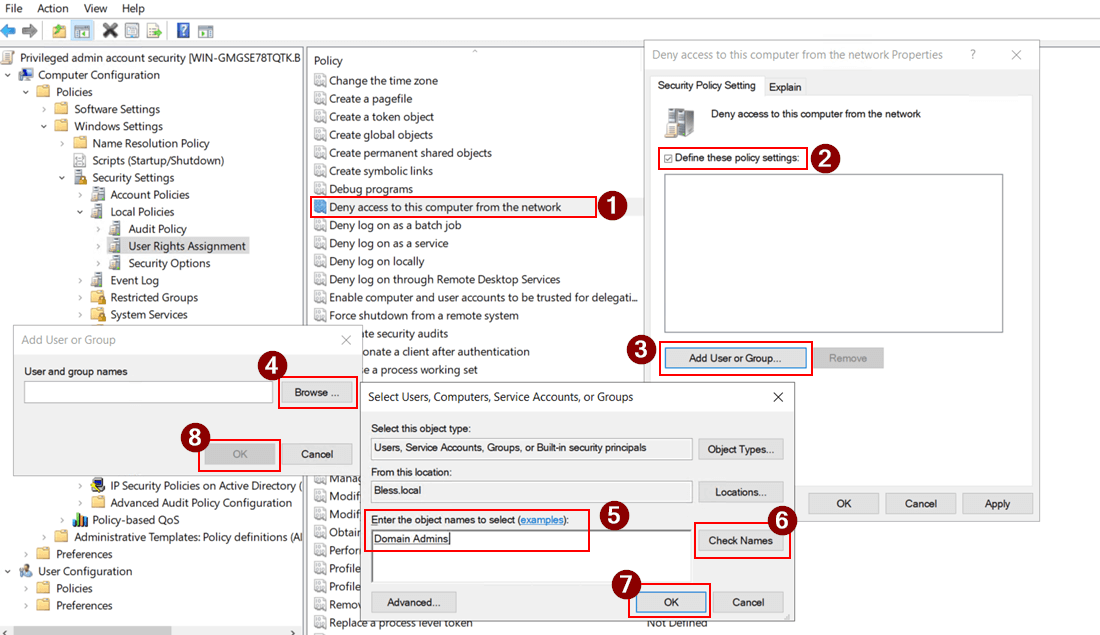Click the Forward navigation arrow
Image resolution: width=1100 pixels, height=635 pixels.
(x=31, y=30)
